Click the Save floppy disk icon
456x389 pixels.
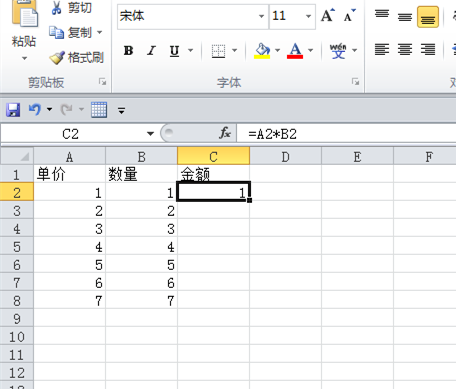(x=13, y=110)
